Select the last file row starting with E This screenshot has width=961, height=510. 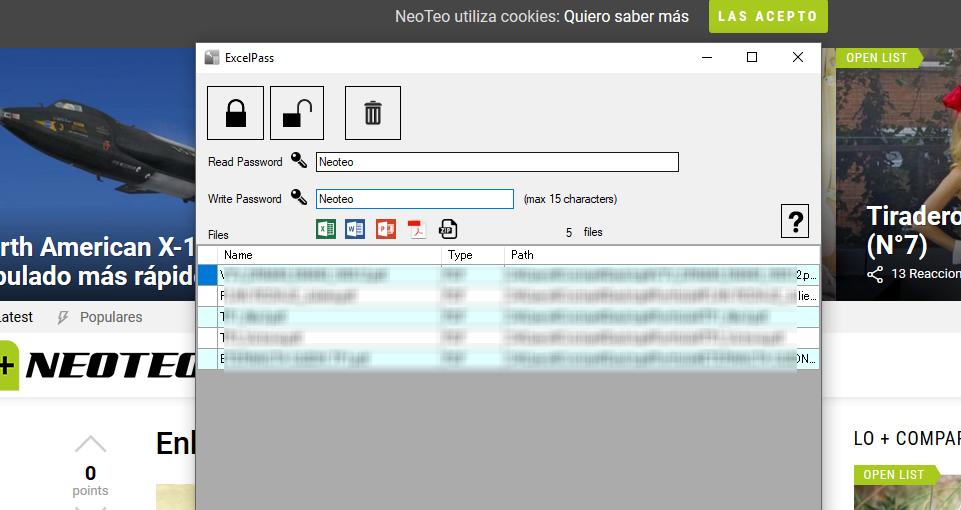click(x=508, y=359)
